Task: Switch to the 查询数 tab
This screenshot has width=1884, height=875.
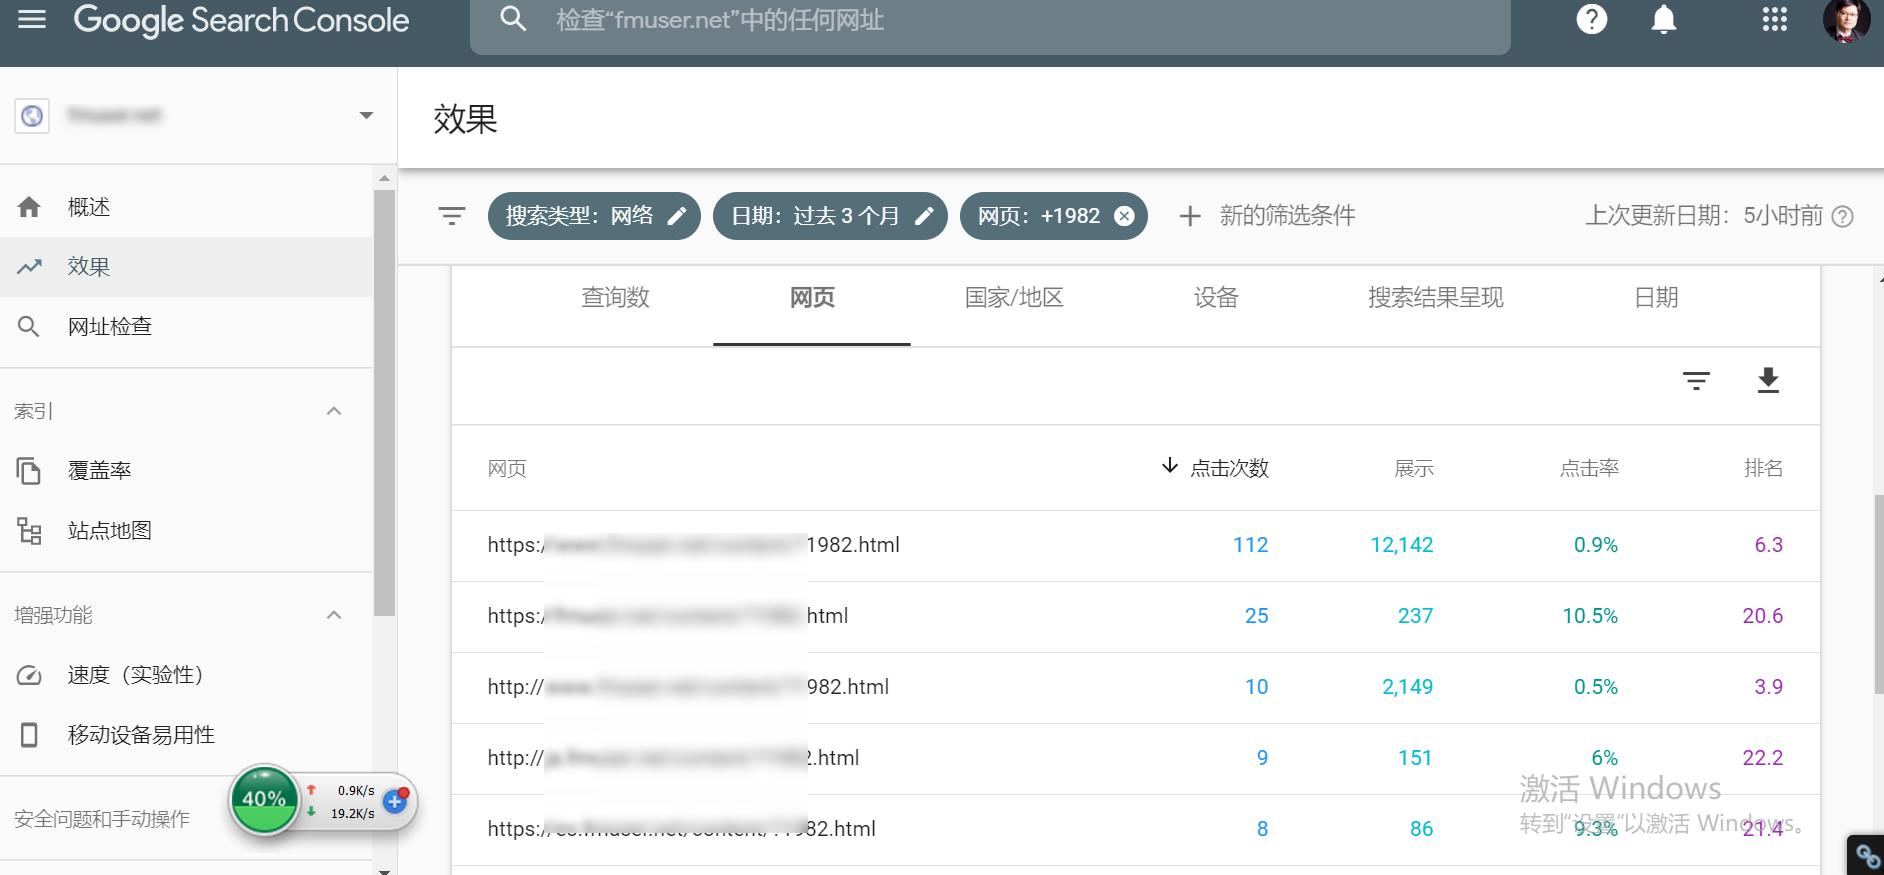Action: [x=615, y=298]
